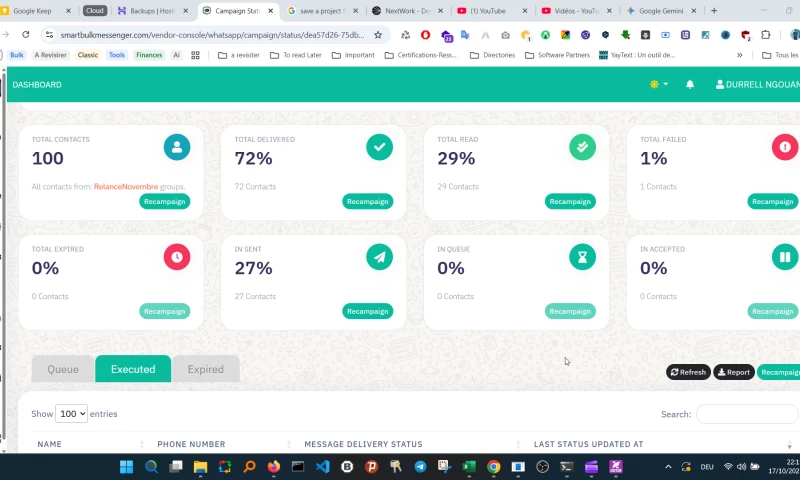This screenshot has width=800, height=480.
Task: Open the entries-per-page 100 dropdown
Action: pyautogui.click(x=72, y=414)
